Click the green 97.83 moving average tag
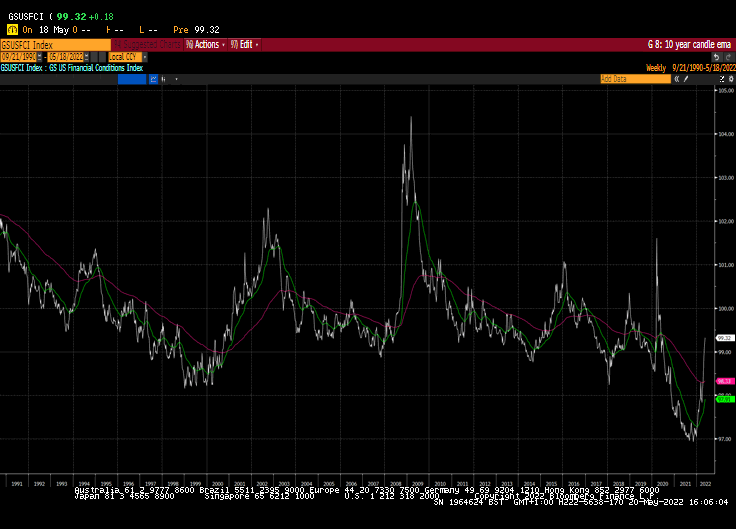Viewport: 736px width, 529px height. (726, 399)
